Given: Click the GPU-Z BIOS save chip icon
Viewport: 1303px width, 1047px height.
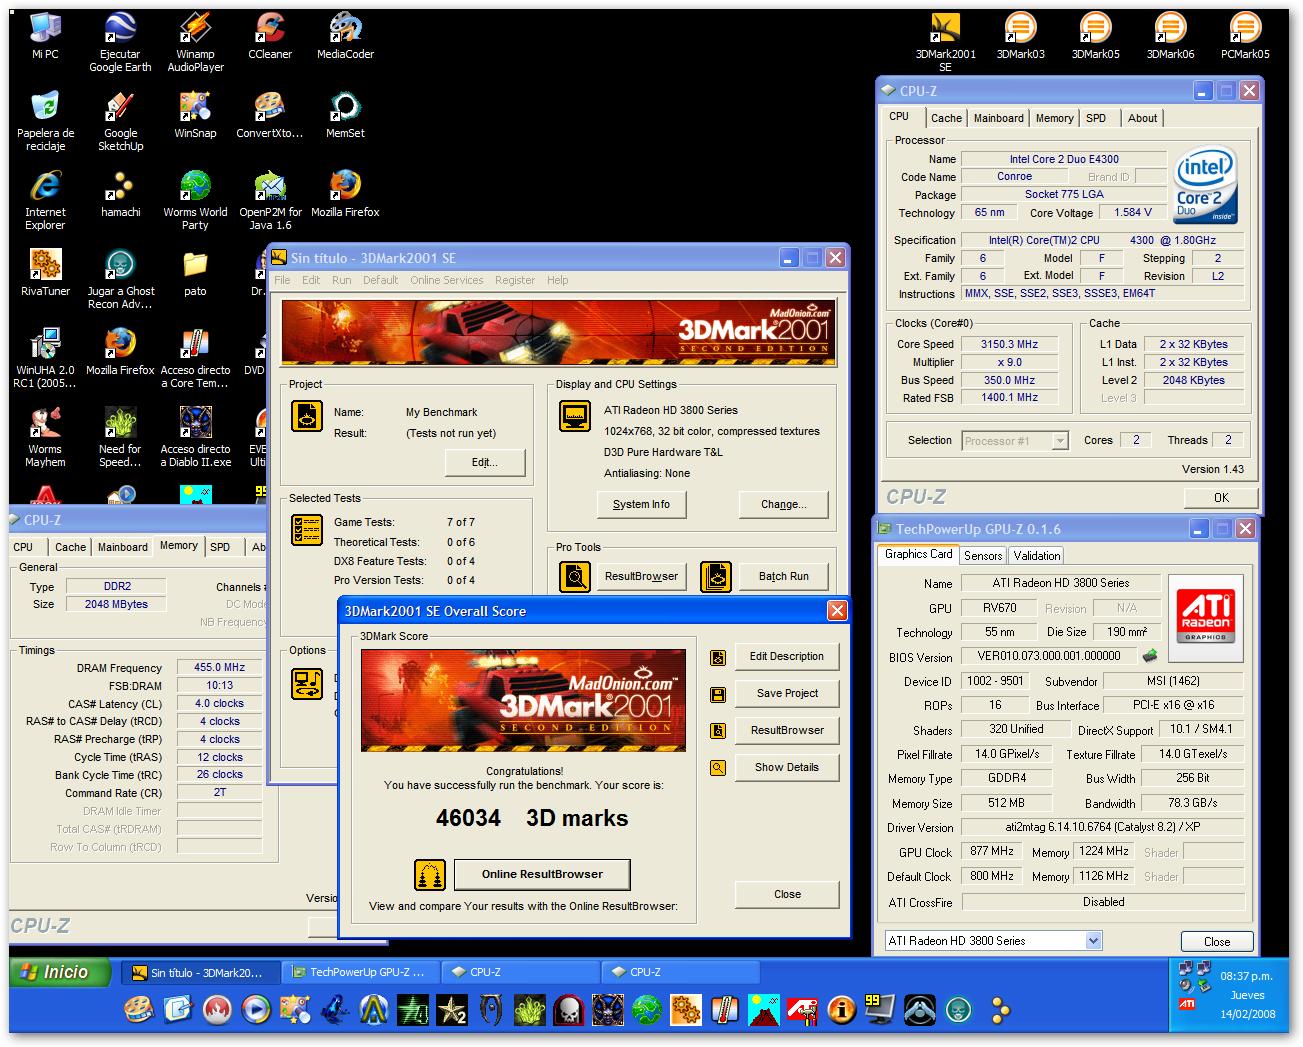Looking at the screenshot, I should tap(1151, 656).
